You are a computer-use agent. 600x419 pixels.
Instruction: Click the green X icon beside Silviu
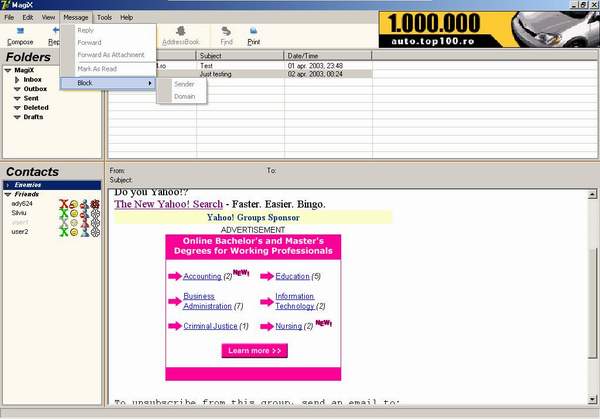(x=64, y=214)
